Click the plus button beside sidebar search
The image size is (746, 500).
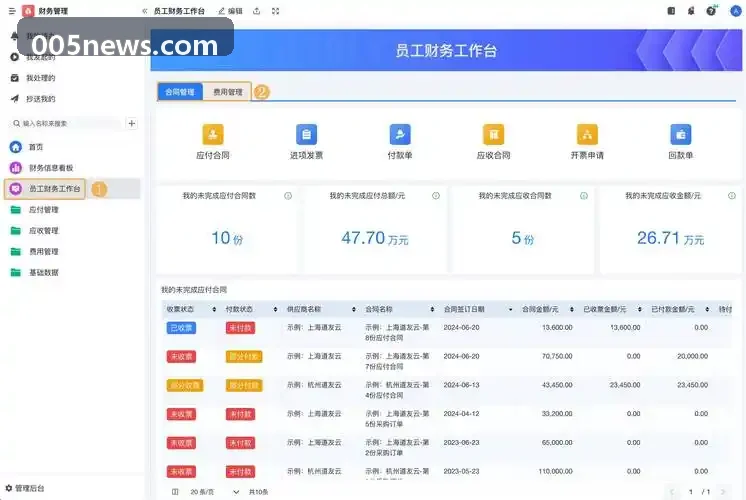pyautogui.click(x=132, y=124)
